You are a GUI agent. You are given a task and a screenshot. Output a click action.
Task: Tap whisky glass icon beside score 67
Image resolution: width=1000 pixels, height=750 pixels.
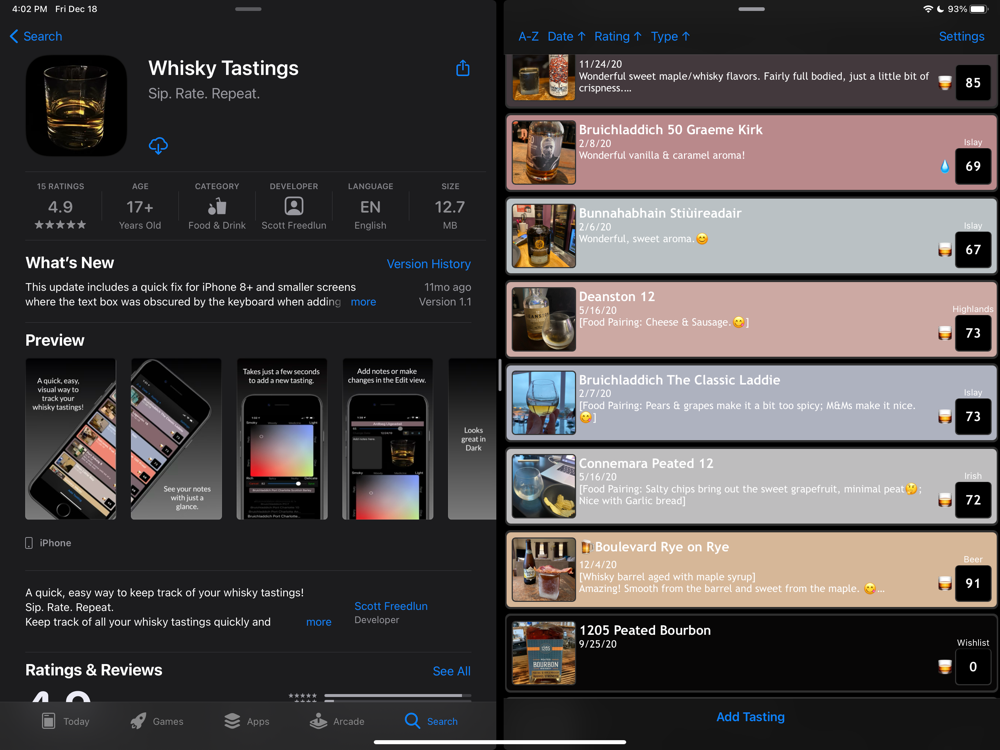click(x=945, y=249)
